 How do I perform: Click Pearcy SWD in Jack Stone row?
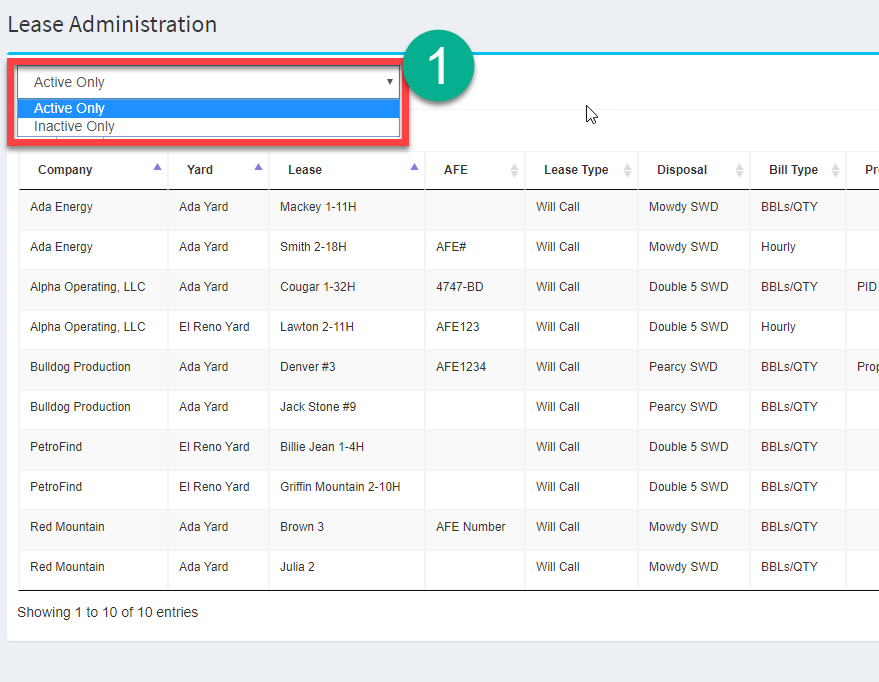pos(683,407)
